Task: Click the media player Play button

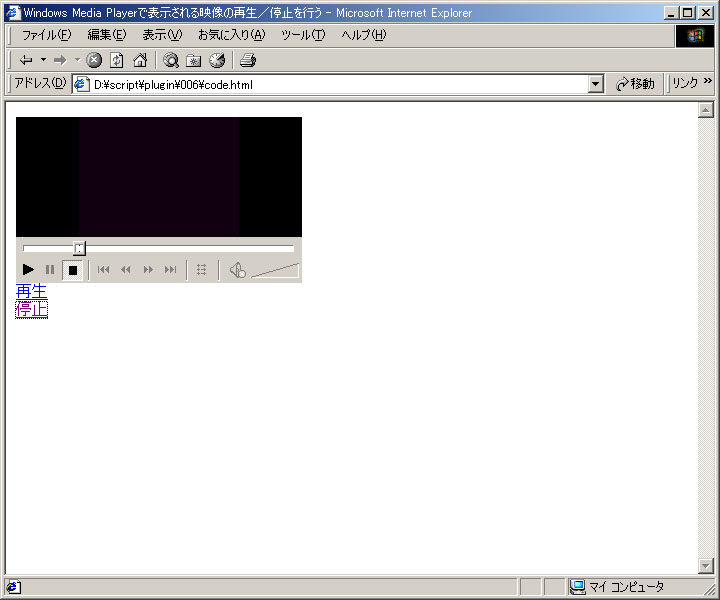Action: (28, 269)
